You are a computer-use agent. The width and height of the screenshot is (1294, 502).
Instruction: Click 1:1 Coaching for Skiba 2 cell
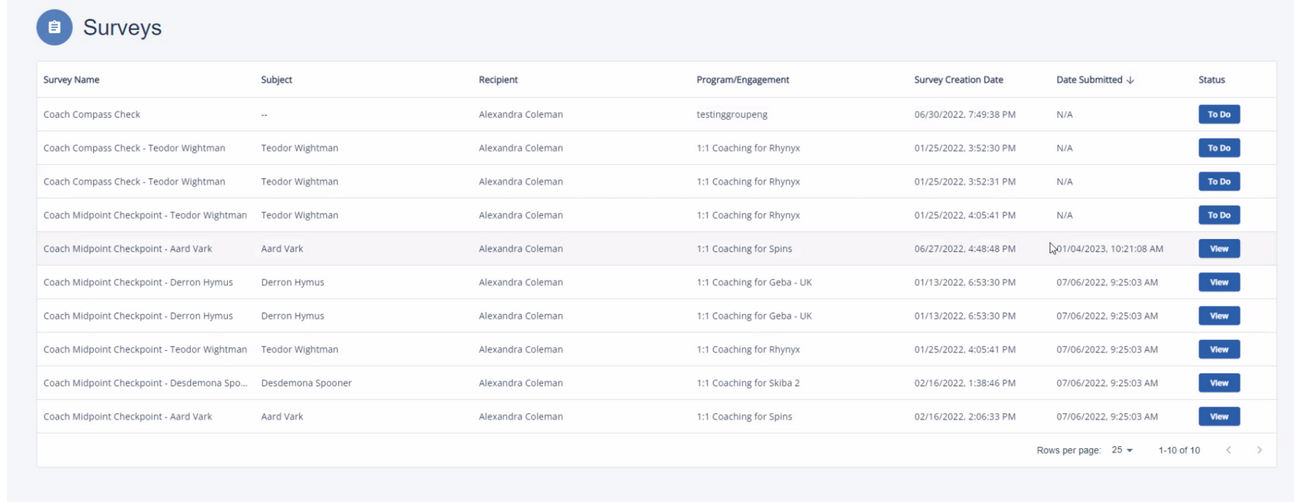pos(748,383)
